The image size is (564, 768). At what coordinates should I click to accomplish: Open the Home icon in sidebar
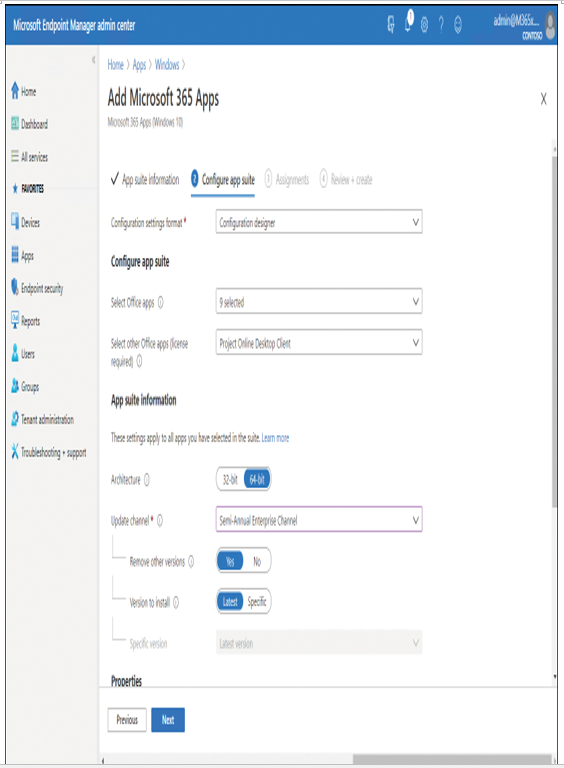15,91
